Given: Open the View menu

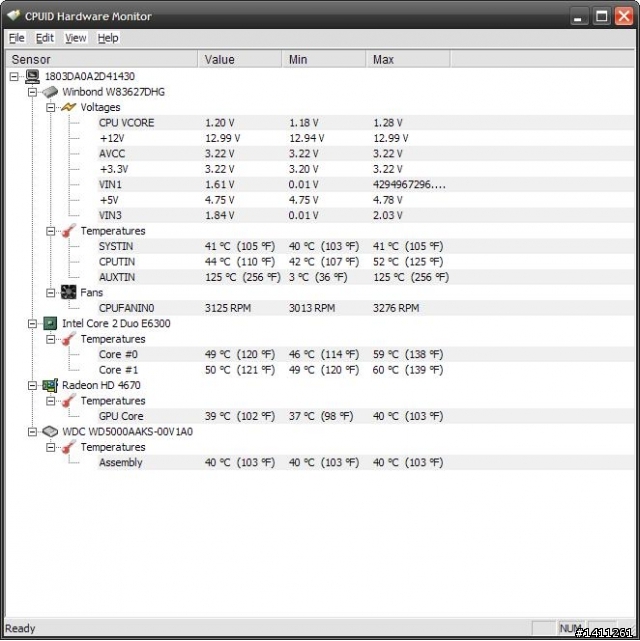Looking at the screenshot, I should point(76,38).
